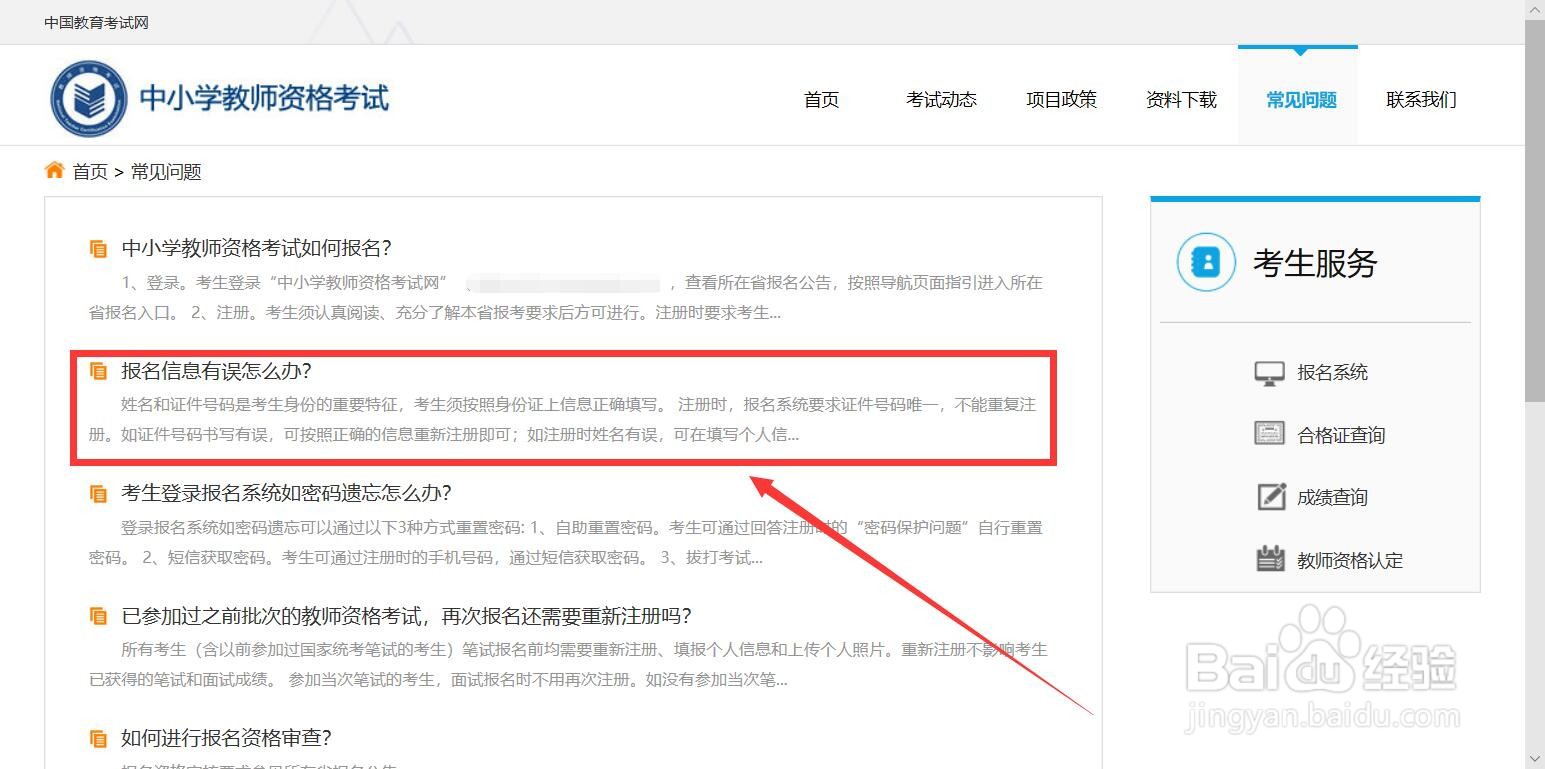Click the 中国教育考试网 link at top left
The height and width of the screenshot is (769, 1545).
95,21
